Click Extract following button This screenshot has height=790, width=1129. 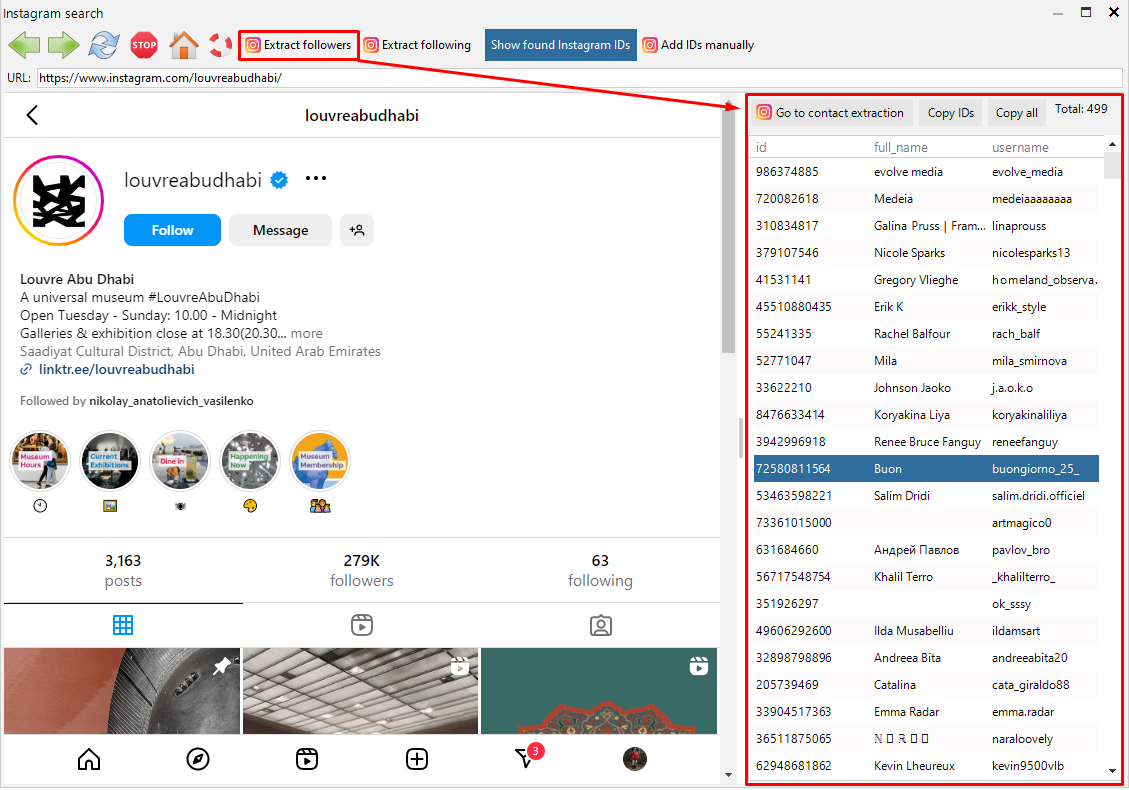[418, 45]
